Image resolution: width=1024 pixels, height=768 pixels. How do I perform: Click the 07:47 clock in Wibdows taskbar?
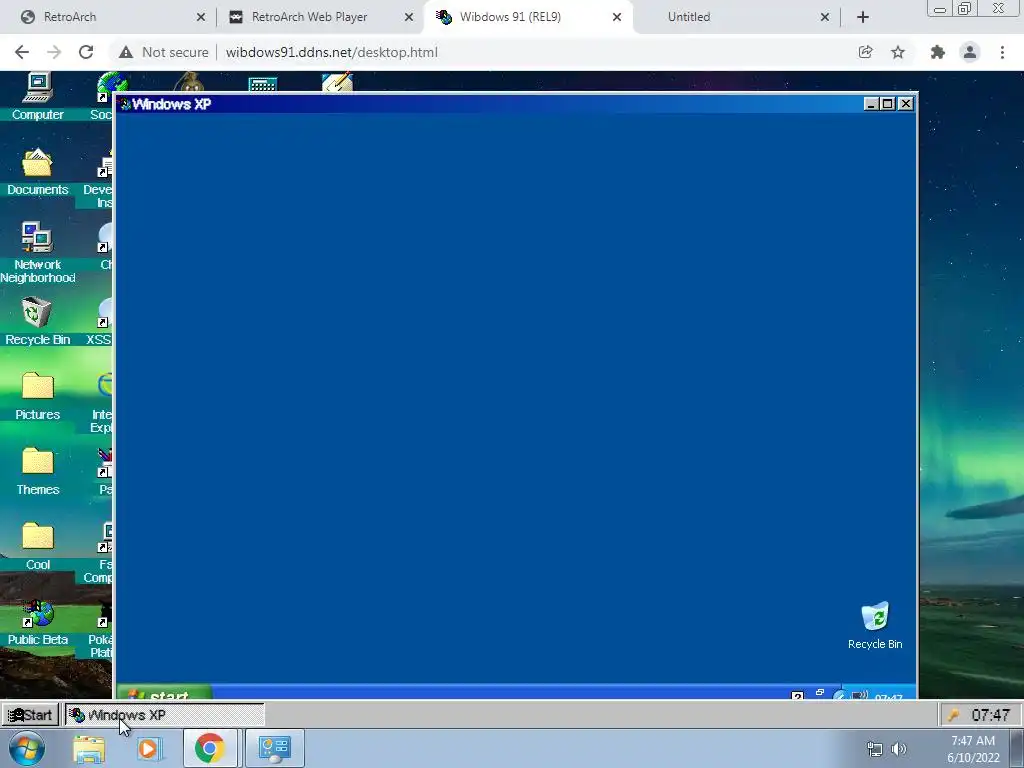tap(990, 714)
